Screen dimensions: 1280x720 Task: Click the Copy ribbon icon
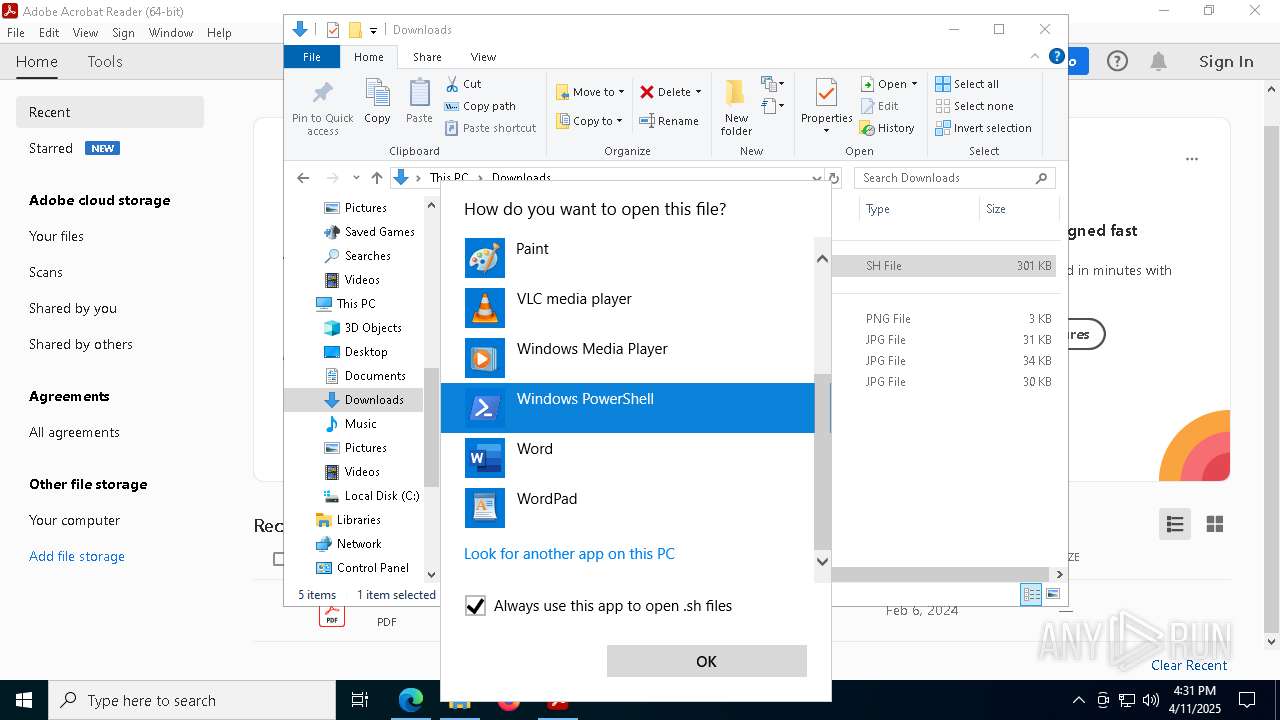point(377,102)
